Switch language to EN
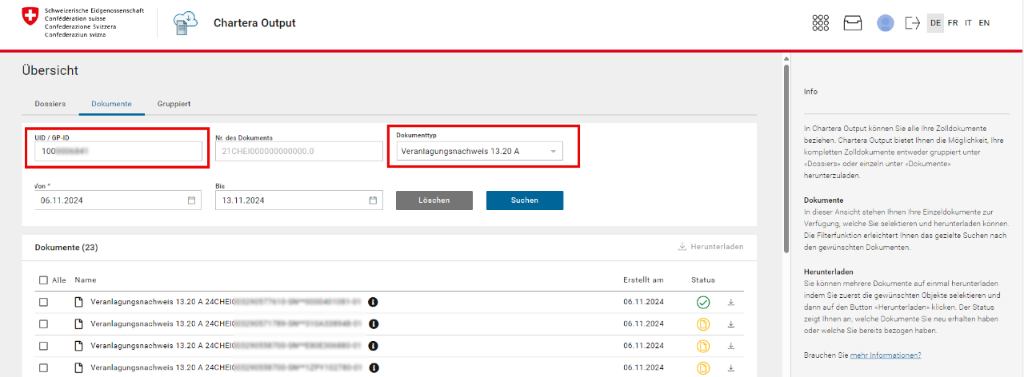The width and height of the screenshot is (1024, 377). [984, 23]
